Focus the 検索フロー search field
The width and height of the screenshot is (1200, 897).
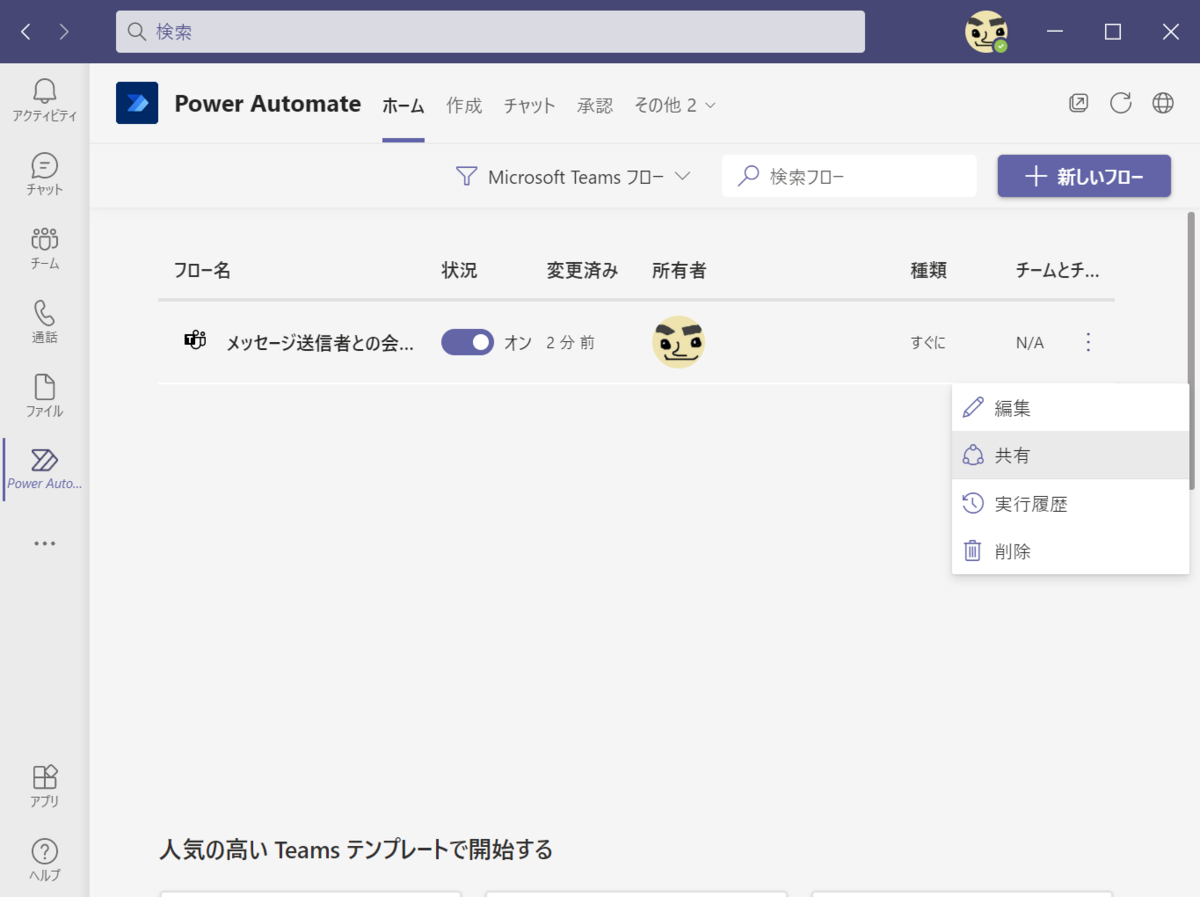(x=849, y=177)
